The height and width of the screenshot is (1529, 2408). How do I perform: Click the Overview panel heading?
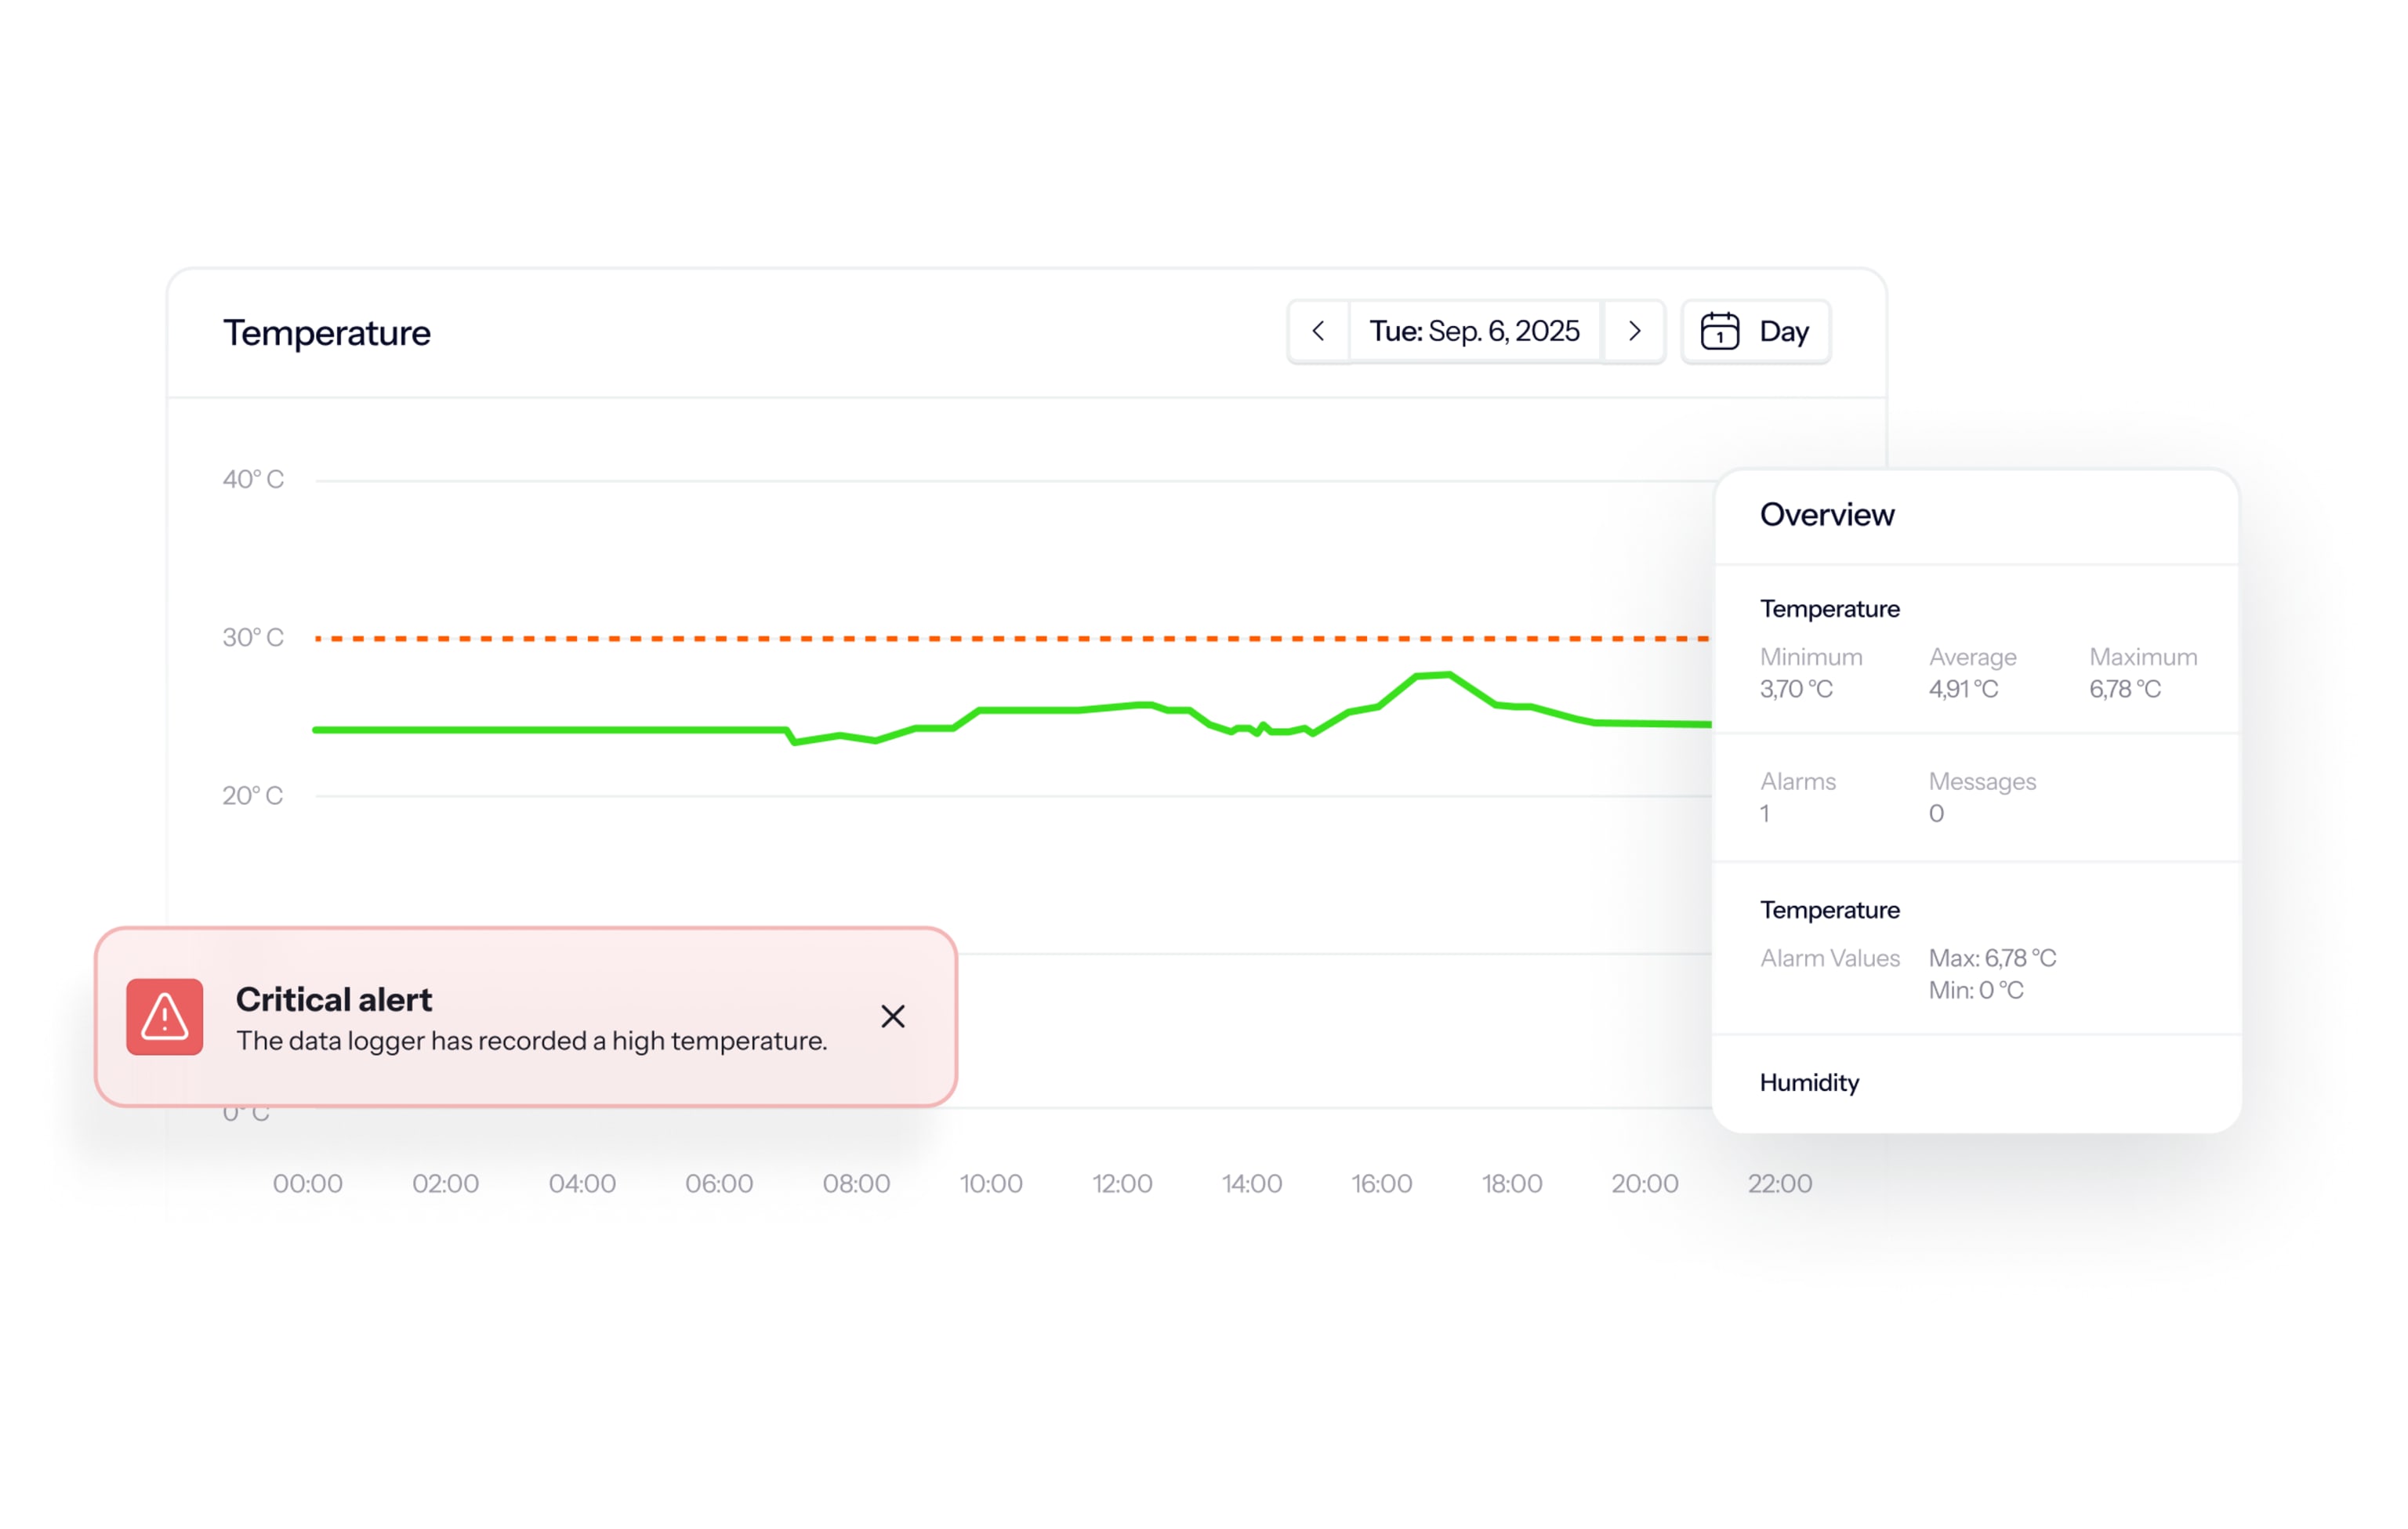(x=1826, y=514)
